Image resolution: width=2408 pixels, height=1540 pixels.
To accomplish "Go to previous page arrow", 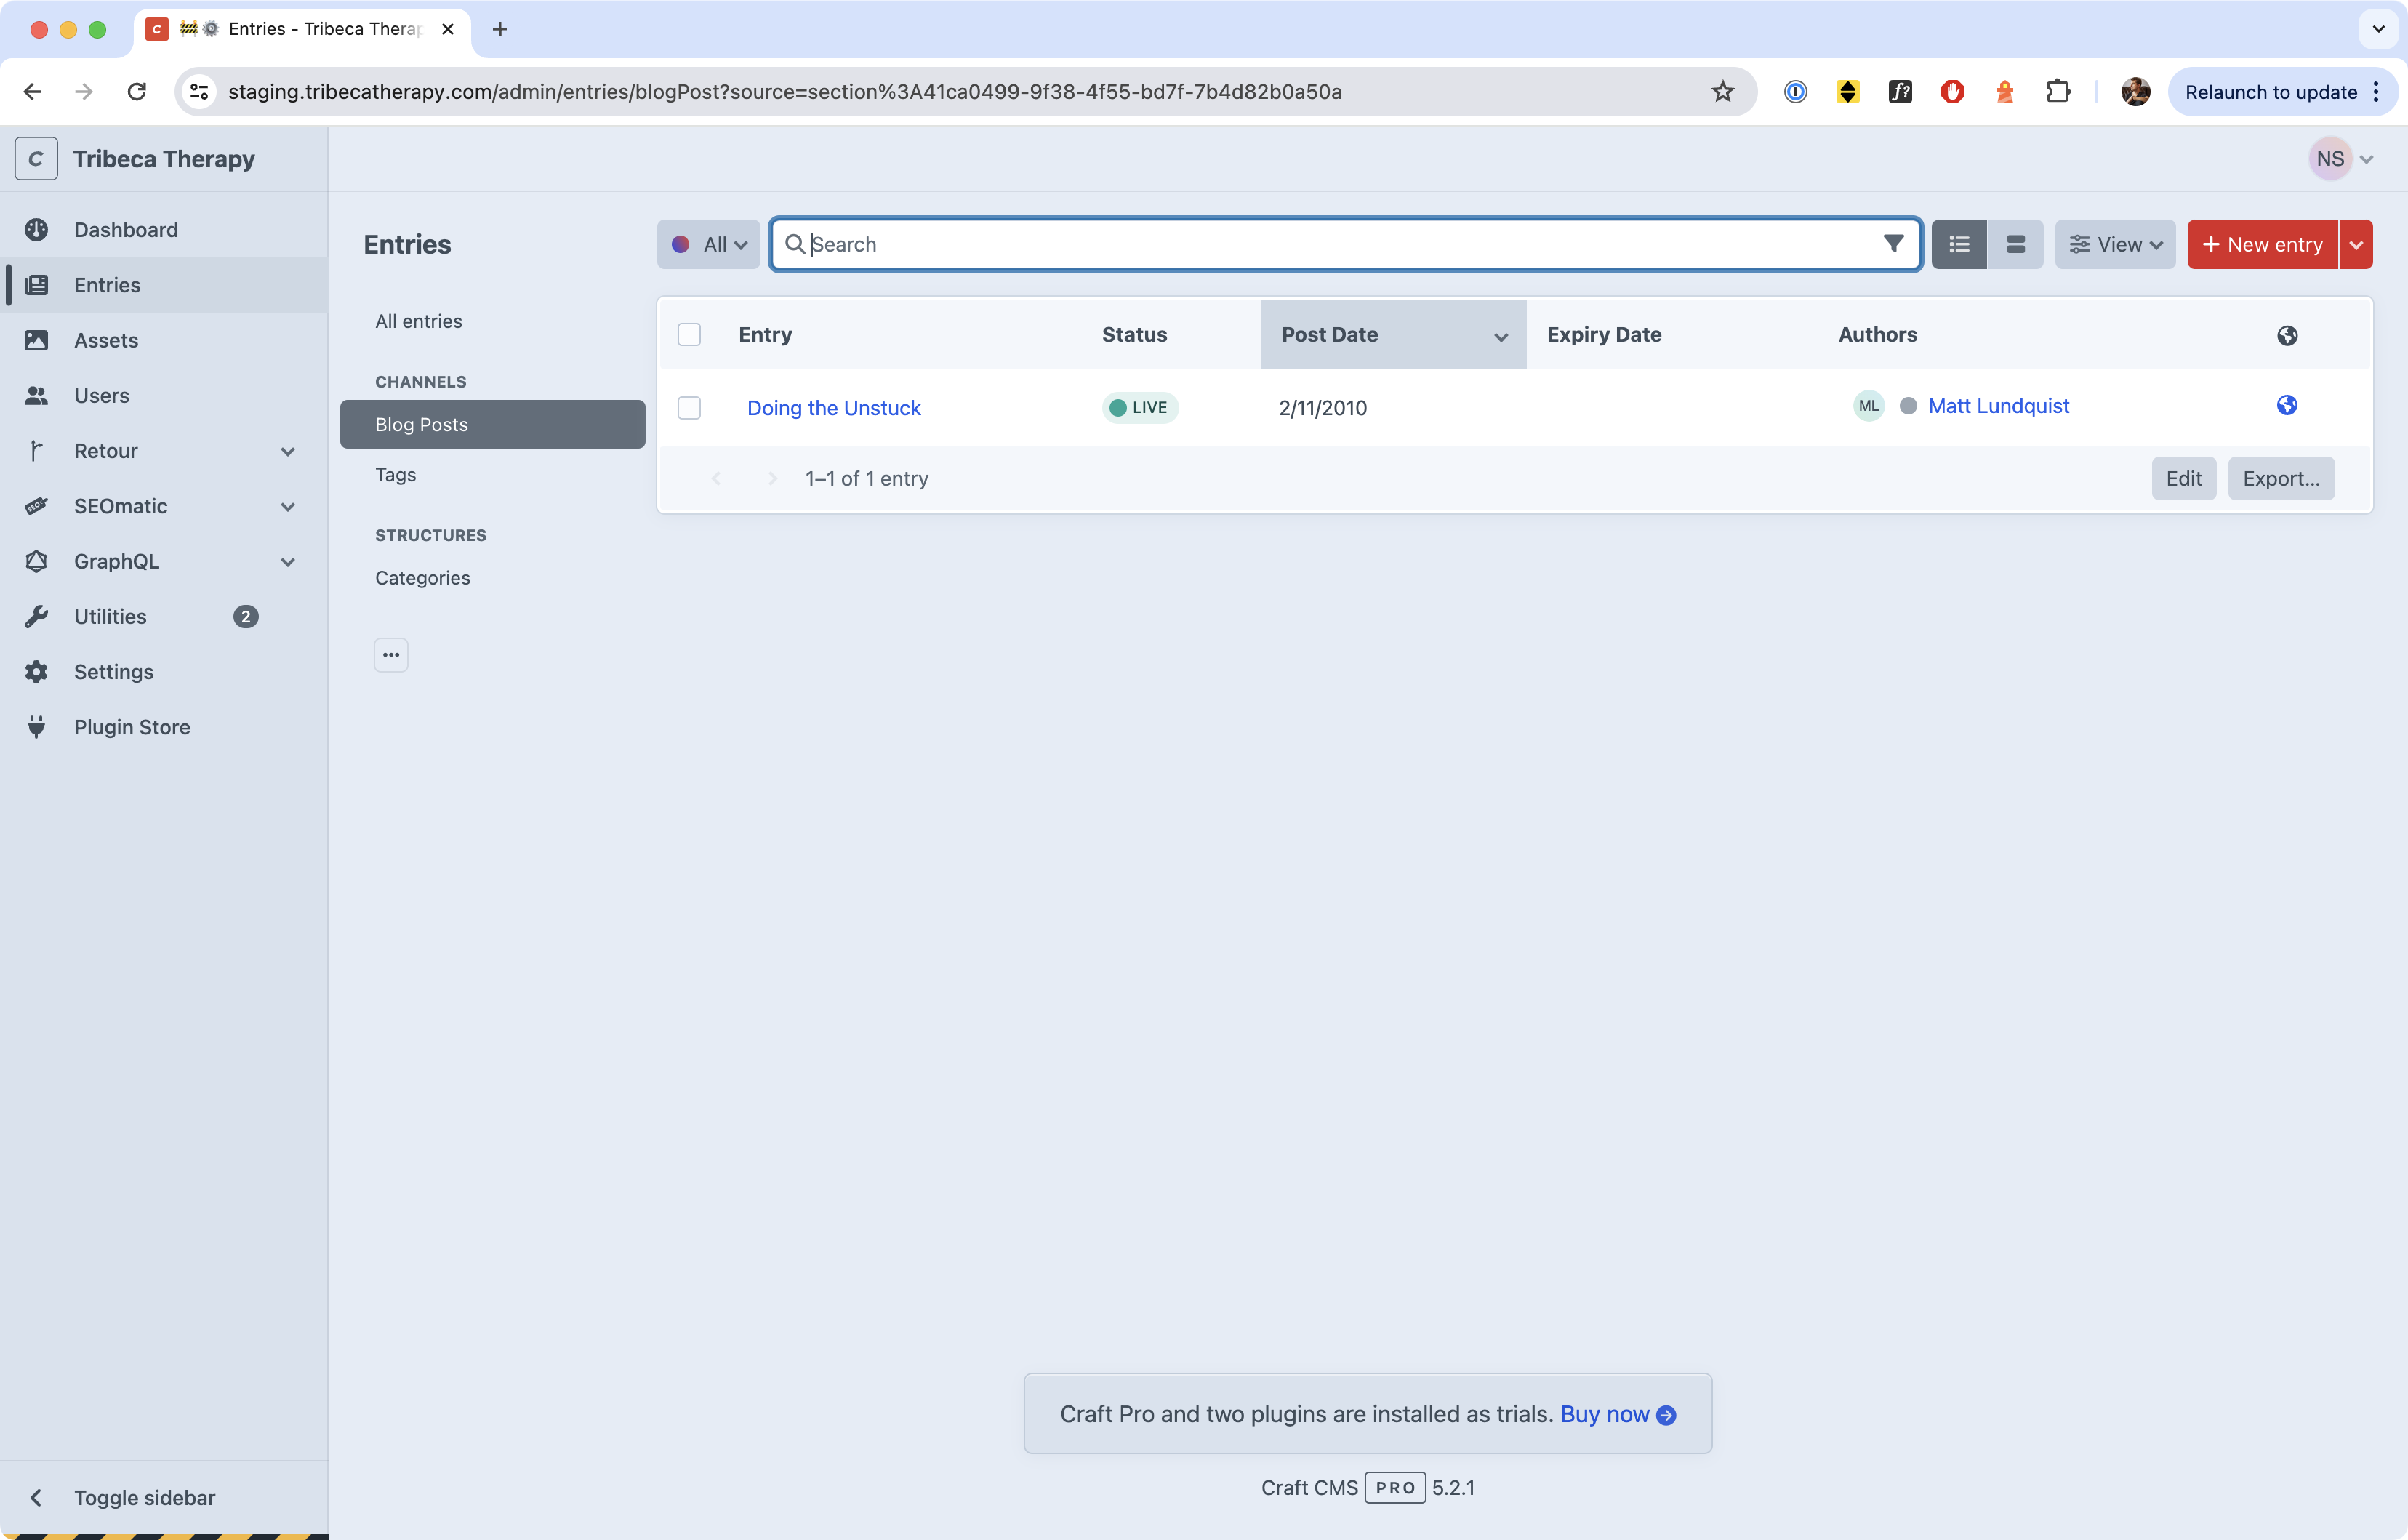I will 716,478.
